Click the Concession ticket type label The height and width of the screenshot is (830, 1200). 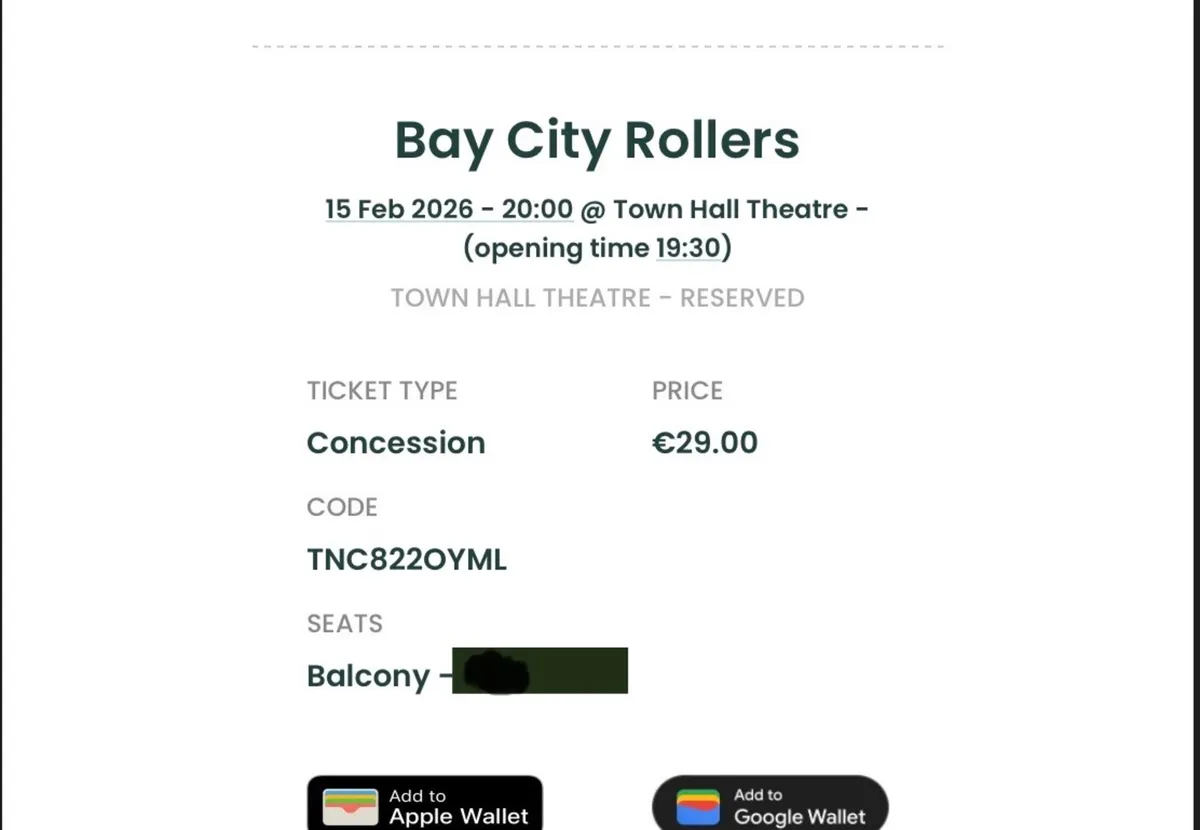click(x=396, y=442)
